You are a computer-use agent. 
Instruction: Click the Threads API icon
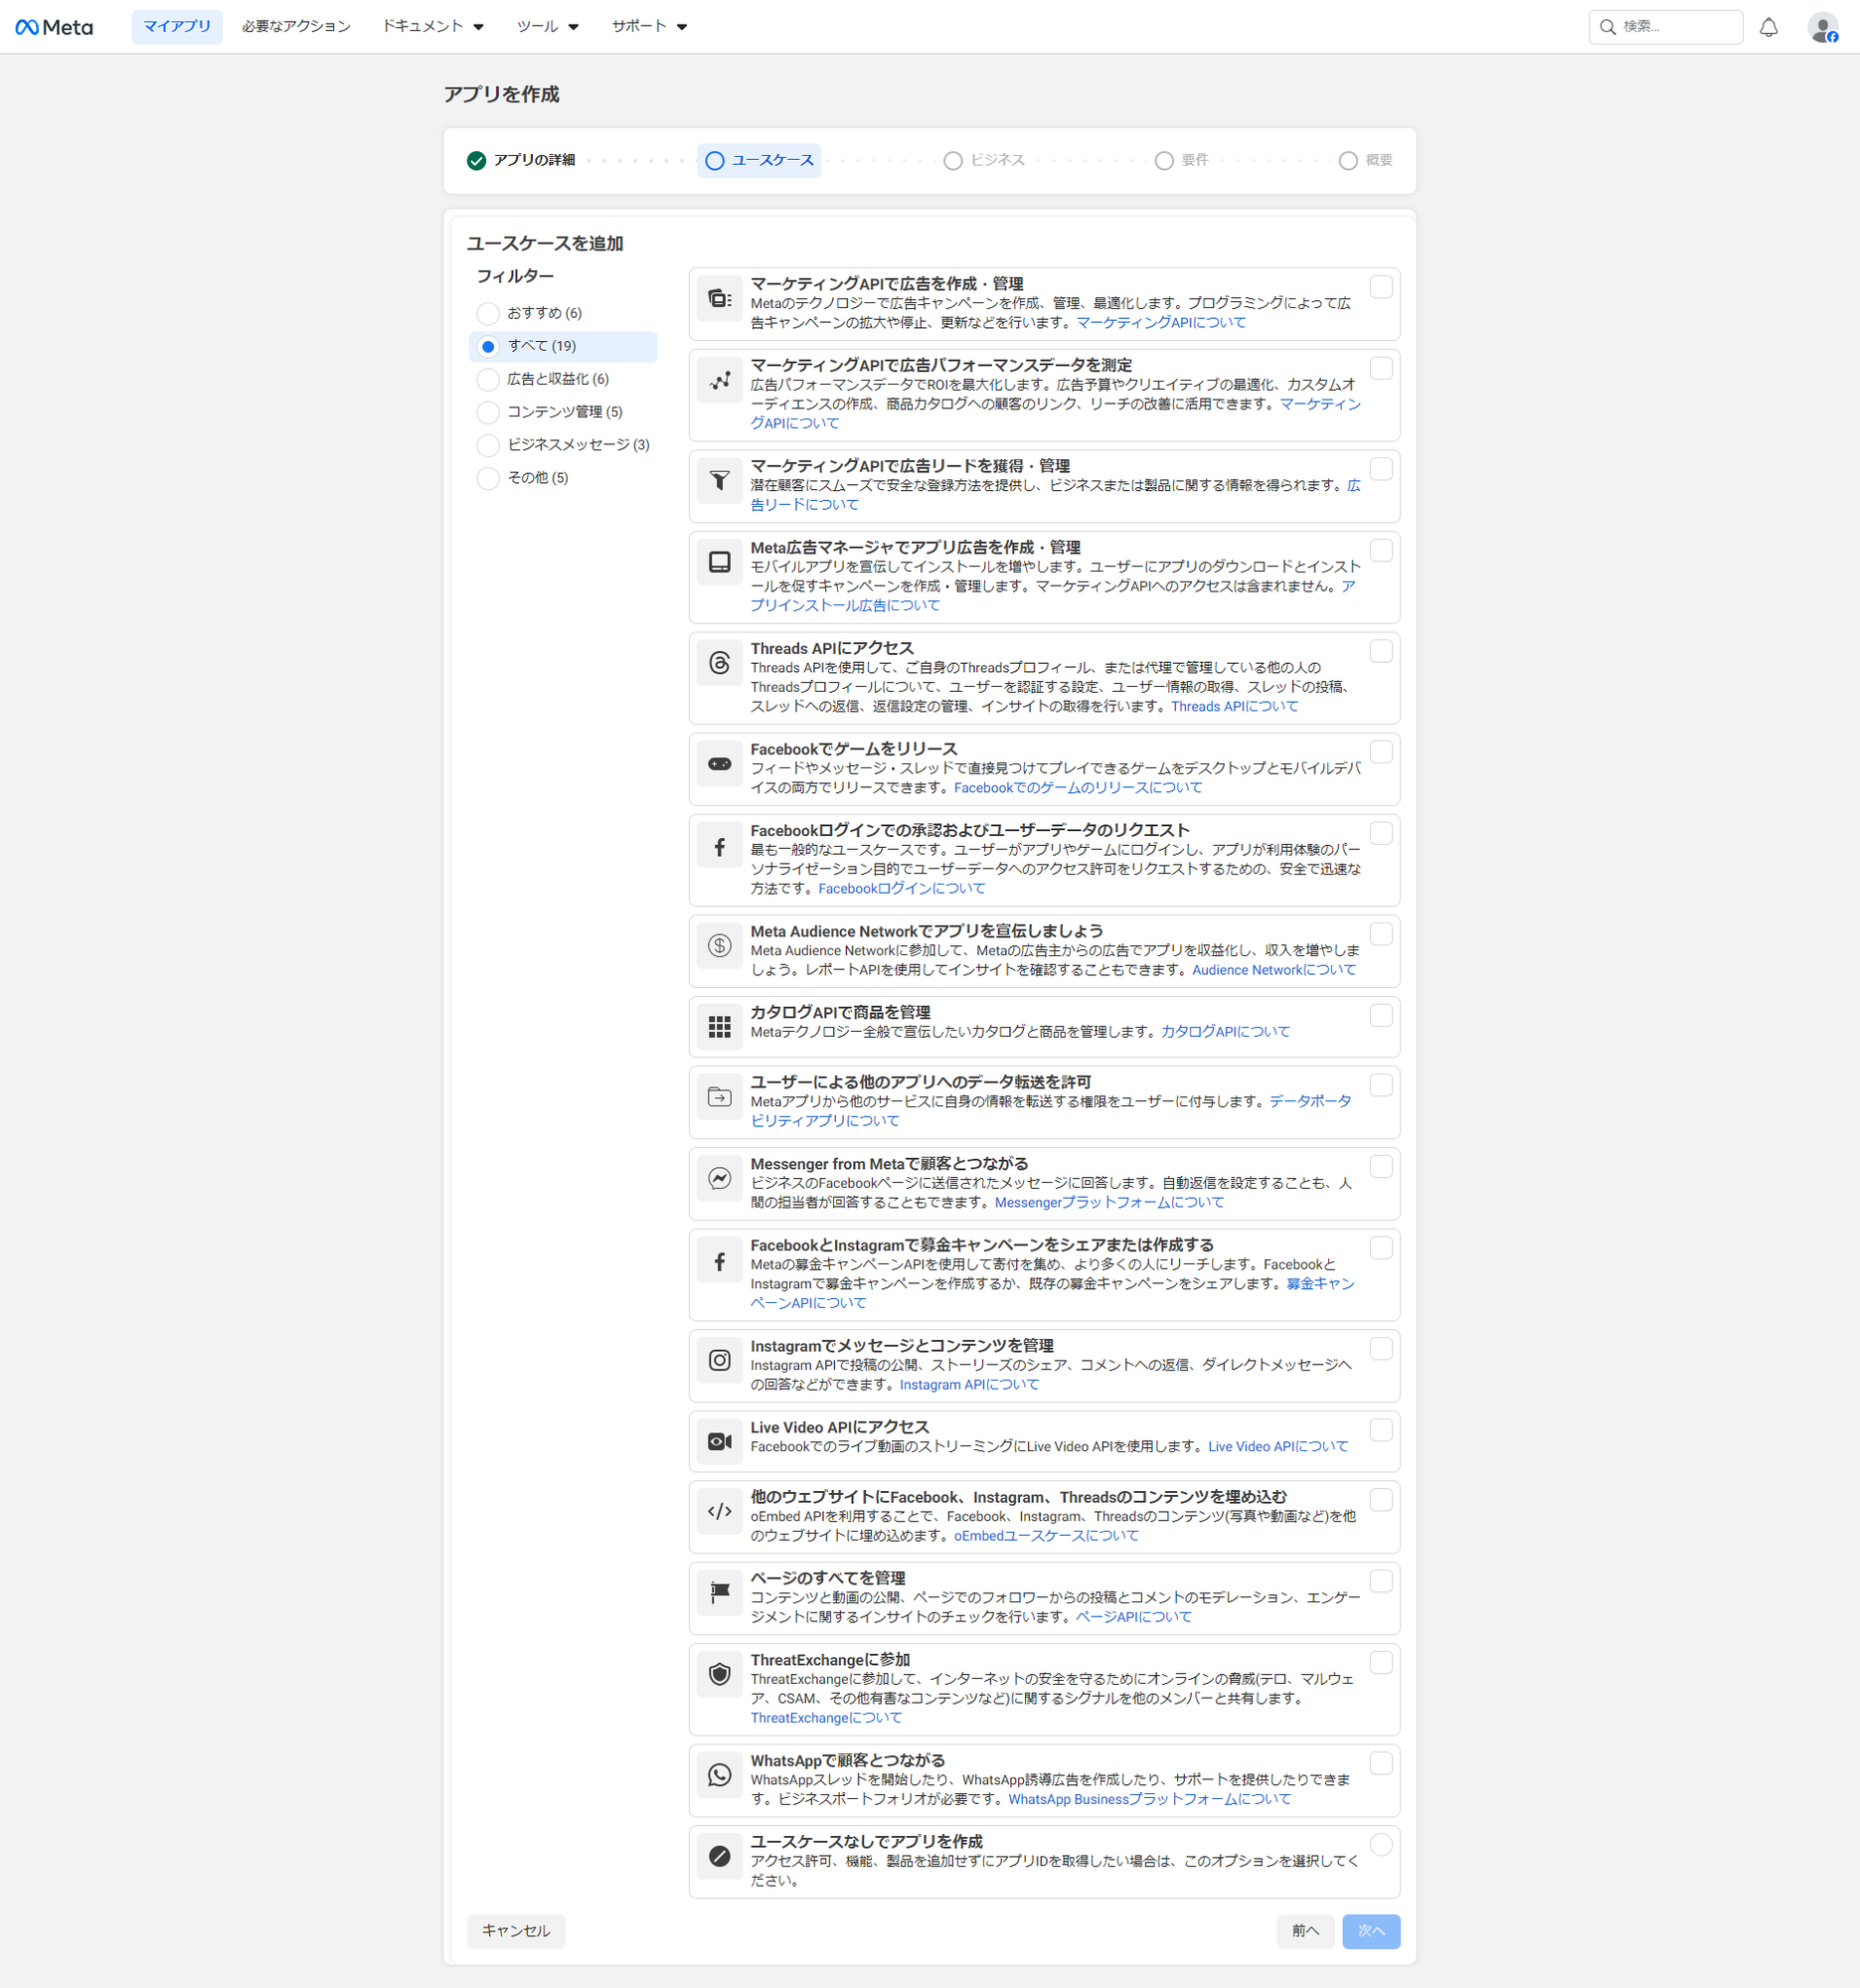[x=719, y=663]
